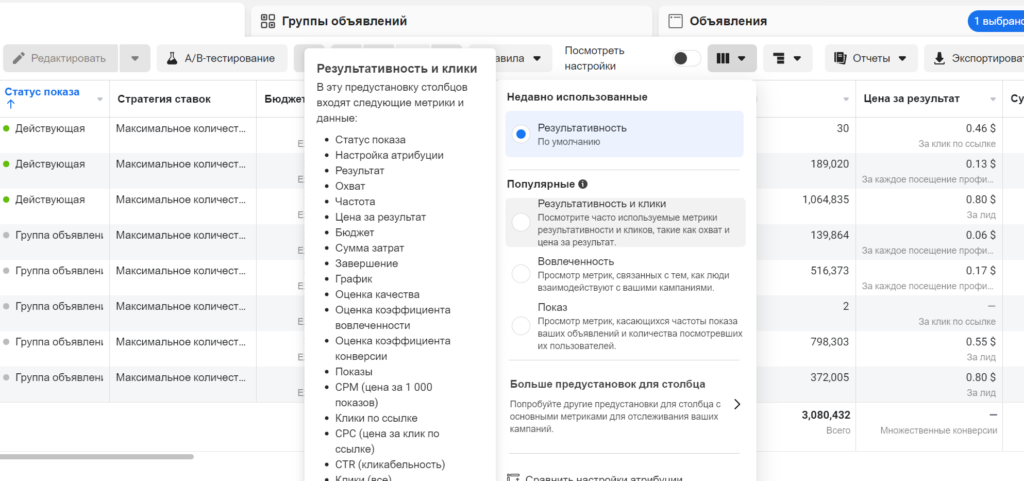Screen dimensions: 1024x481
Task: Click the Стратегия ставок column header
Action: (x=165, y=99)
